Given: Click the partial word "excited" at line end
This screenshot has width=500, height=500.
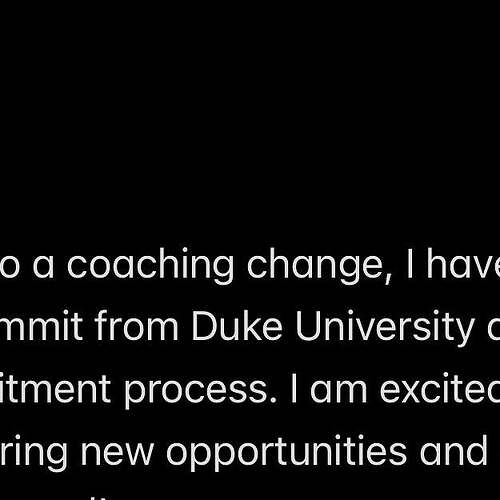Looking at the screenshot, I should coord(440,388).
